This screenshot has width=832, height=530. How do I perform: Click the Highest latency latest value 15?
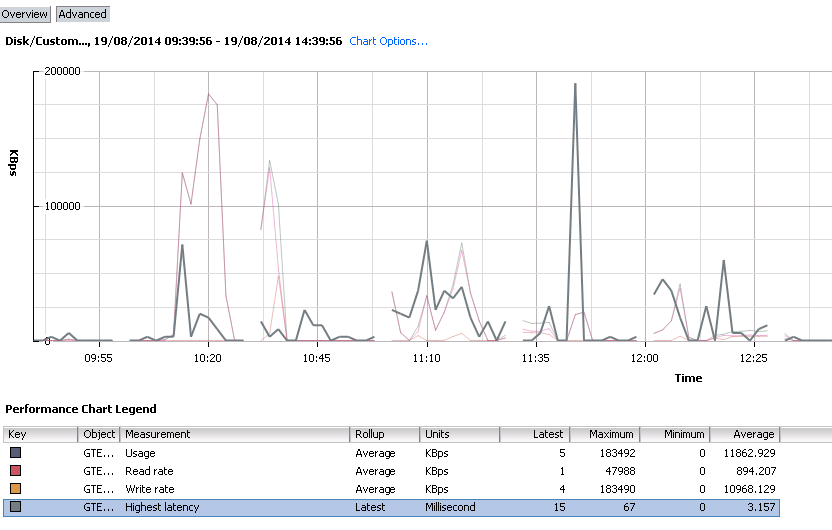[559, 507]
